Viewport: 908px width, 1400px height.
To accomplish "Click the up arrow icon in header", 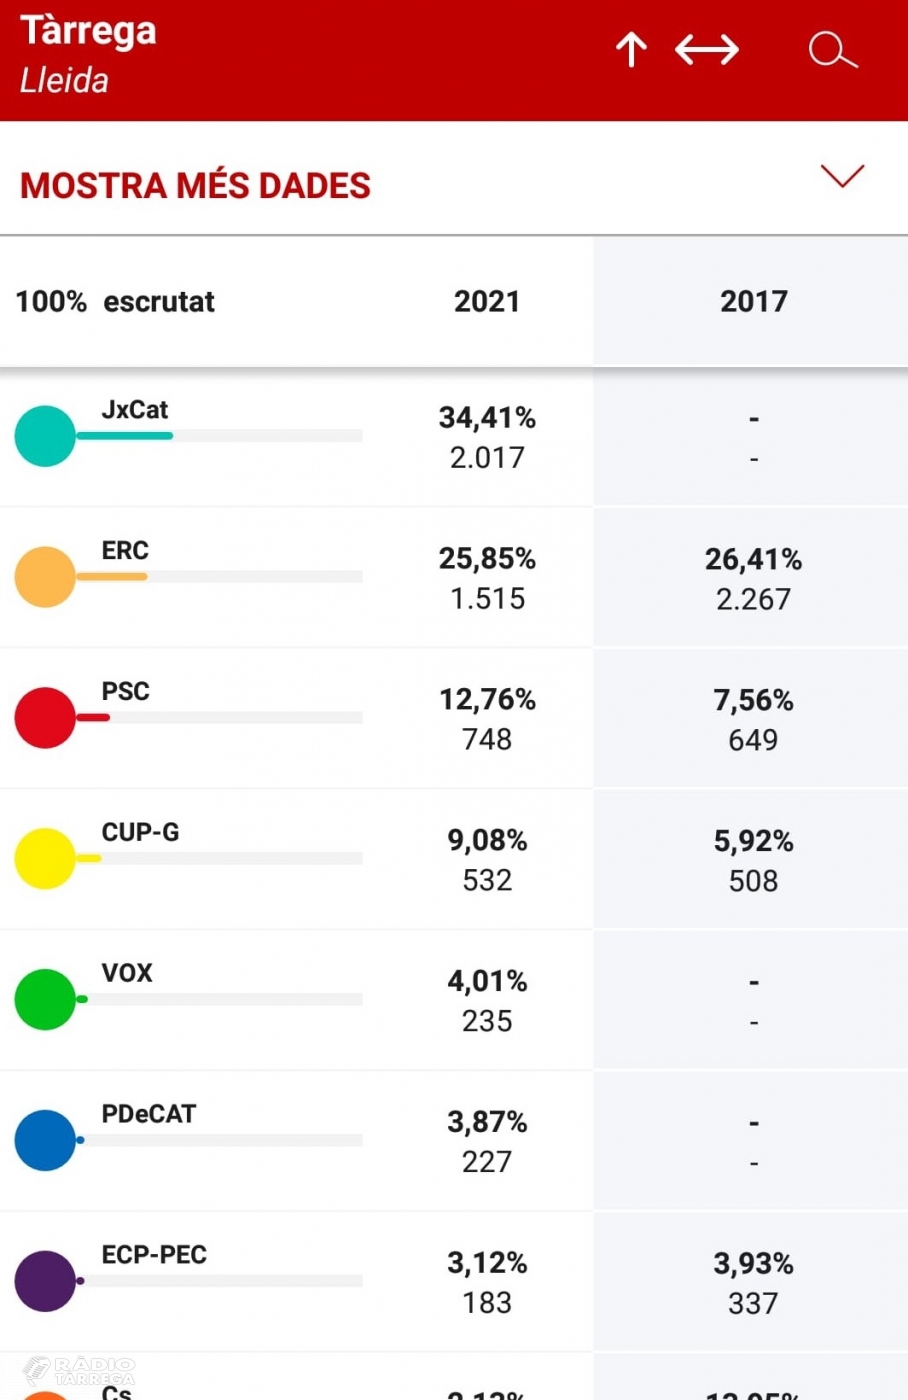I will coord(631,49).
